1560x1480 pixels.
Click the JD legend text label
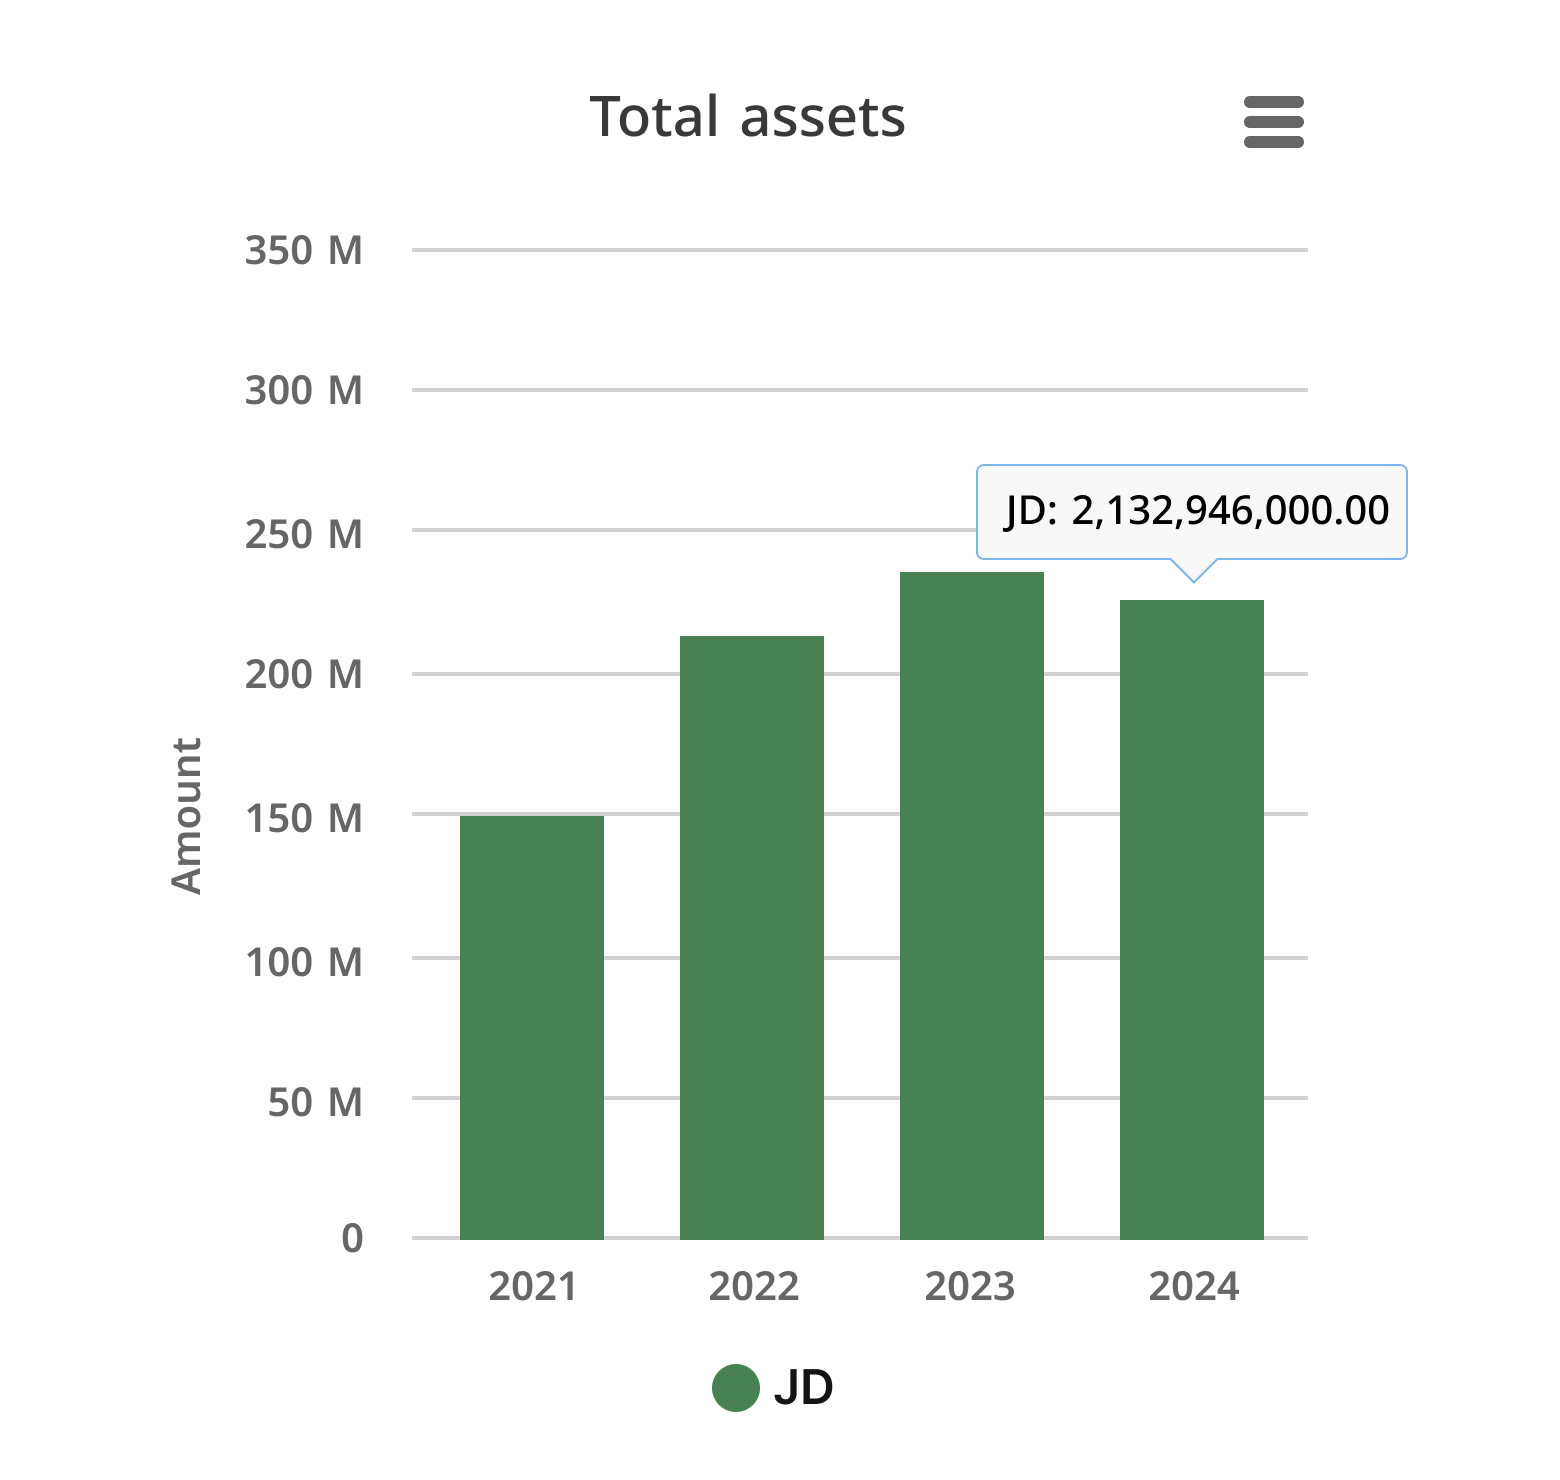[805, 1387]
